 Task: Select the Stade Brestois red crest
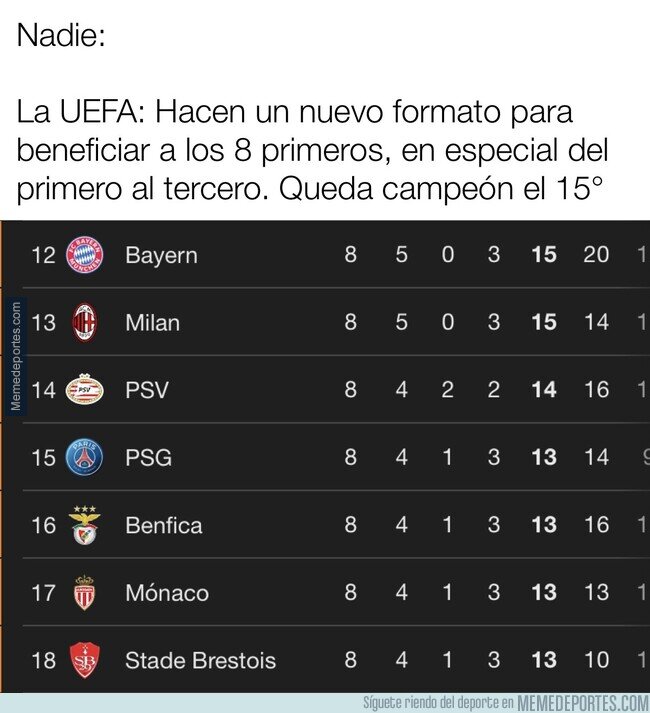[84, 660]
